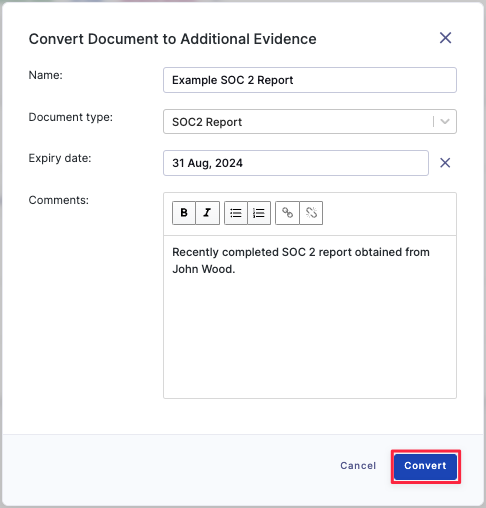Click the Document type: label

[x=71, y=117]
